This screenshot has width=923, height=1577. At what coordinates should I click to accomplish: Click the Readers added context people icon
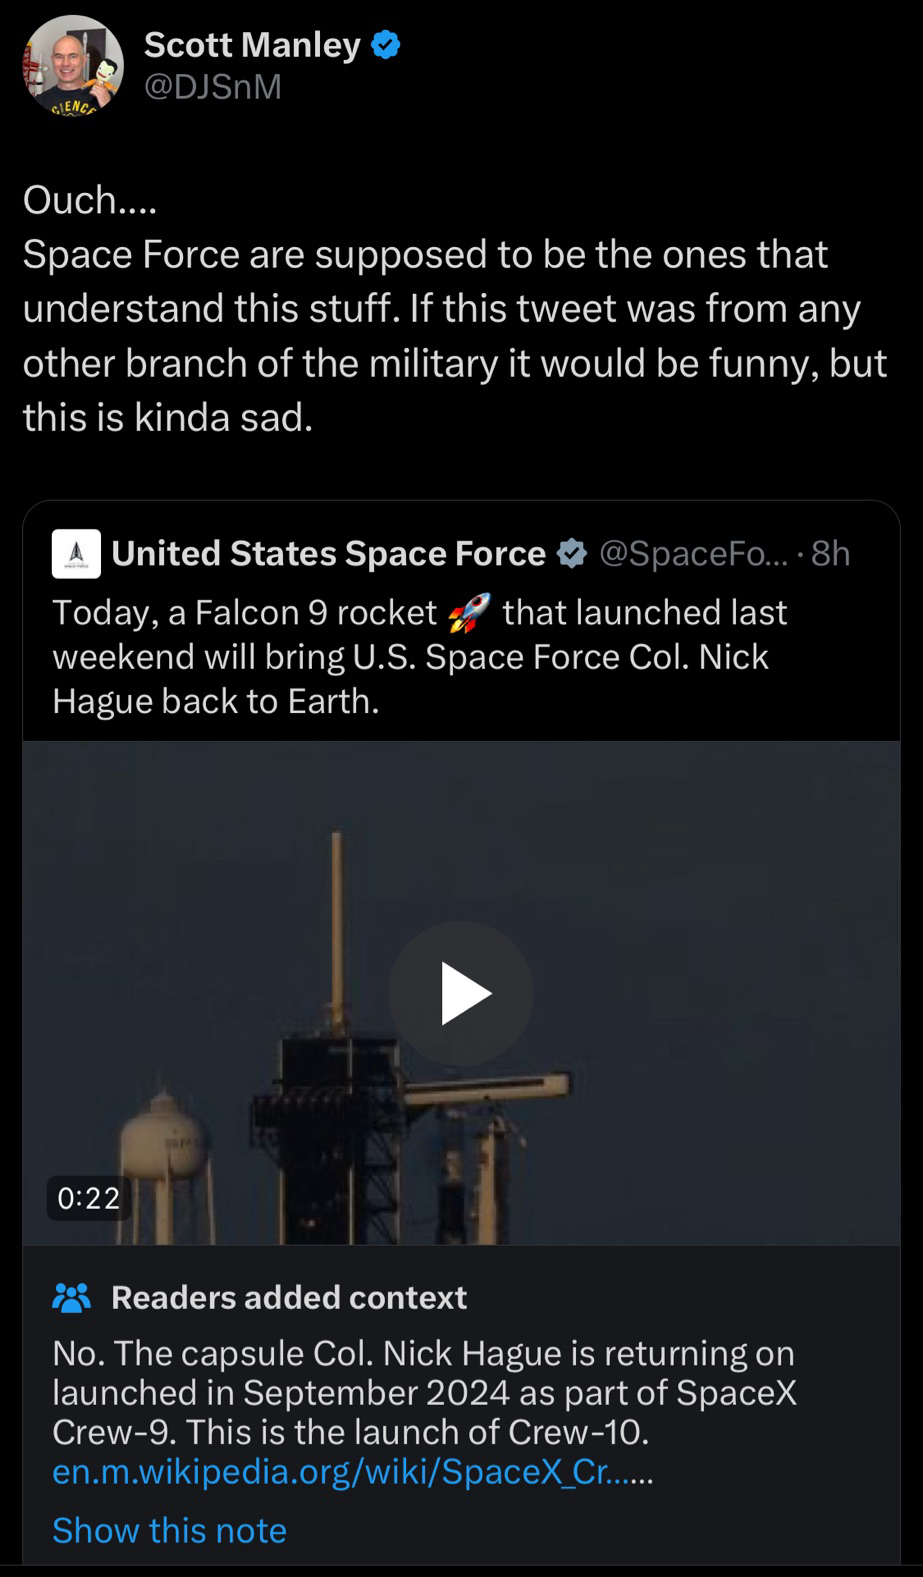[x=71, y=1297]
